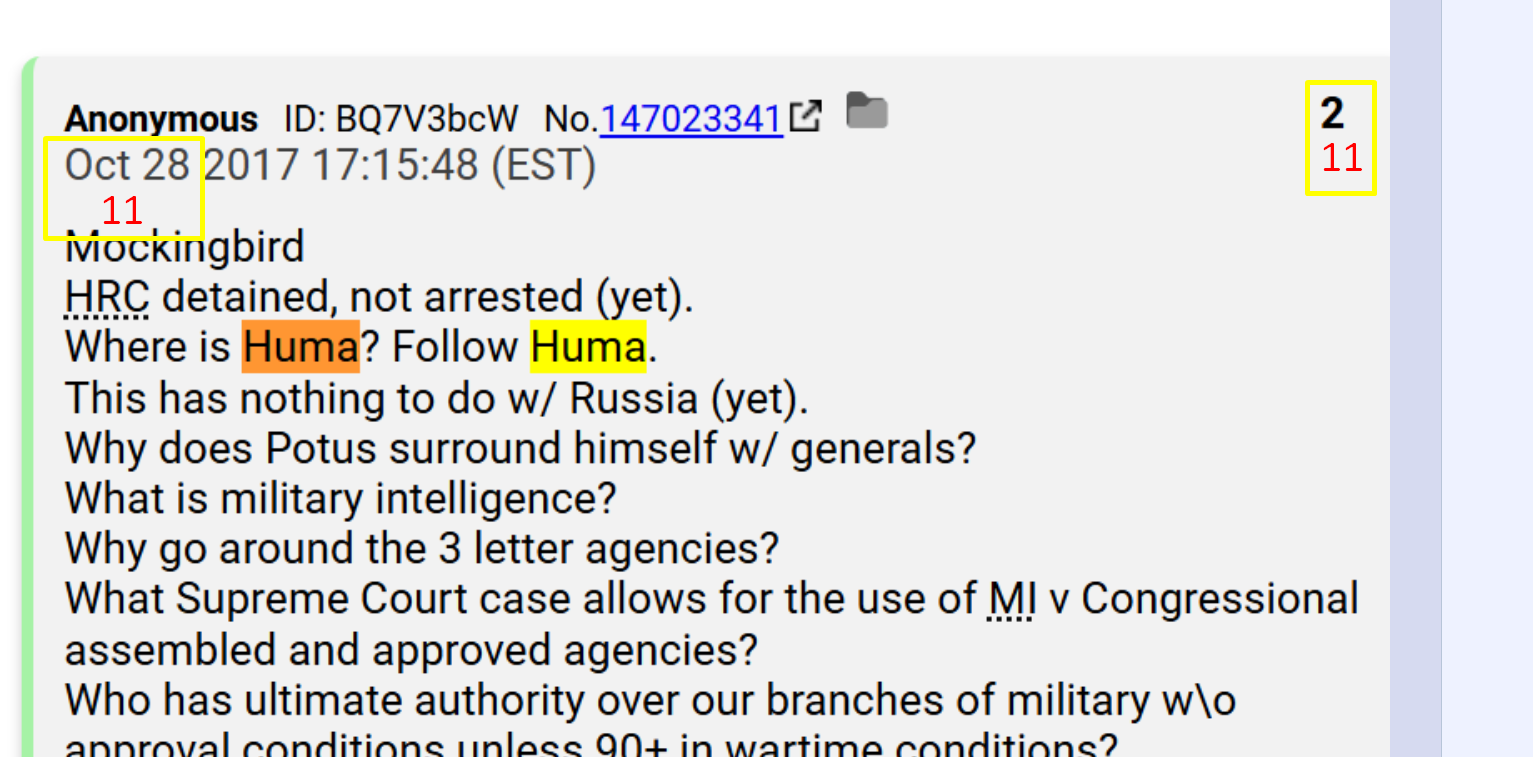Click the orange-highlighted Huma word

point(300,347)
